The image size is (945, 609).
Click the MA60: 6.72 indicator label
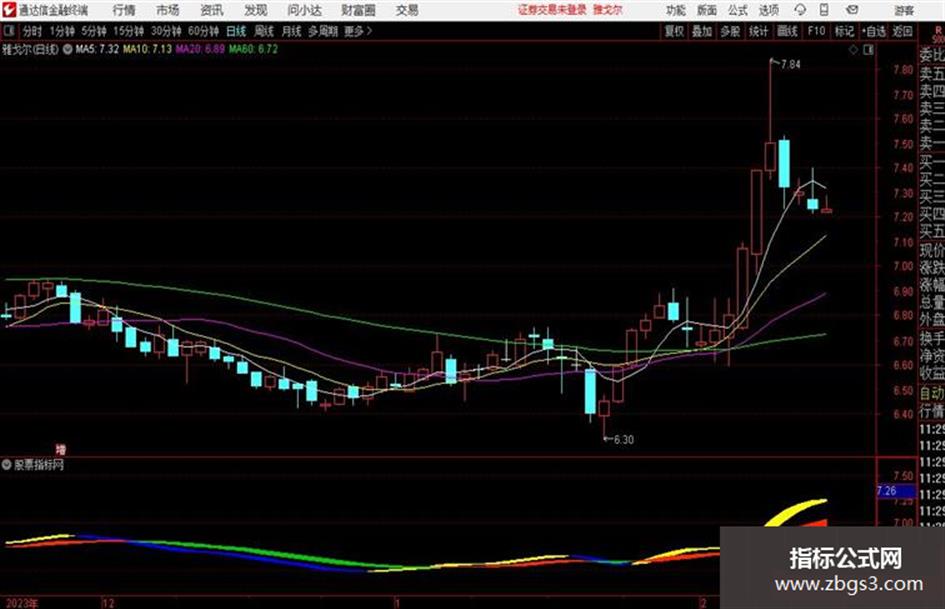(253, 49)
